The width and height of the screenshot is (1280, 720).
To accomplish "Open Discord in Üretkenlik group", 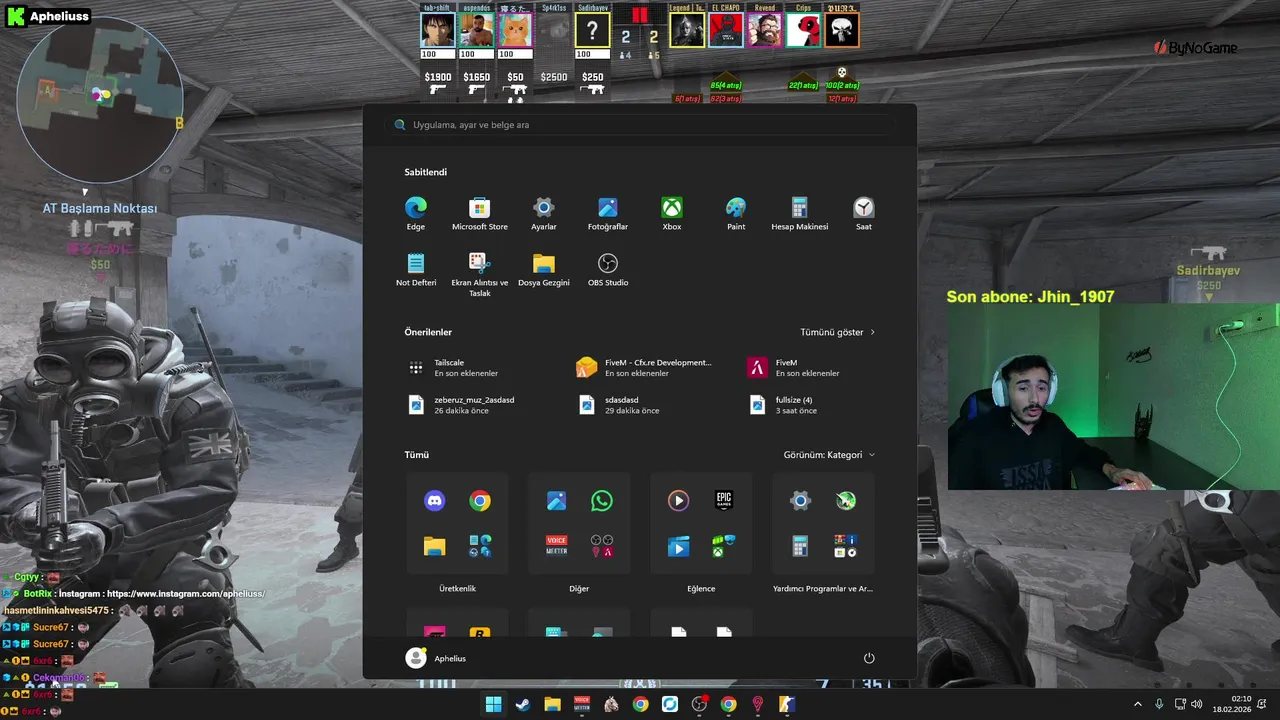I will 435,501.
